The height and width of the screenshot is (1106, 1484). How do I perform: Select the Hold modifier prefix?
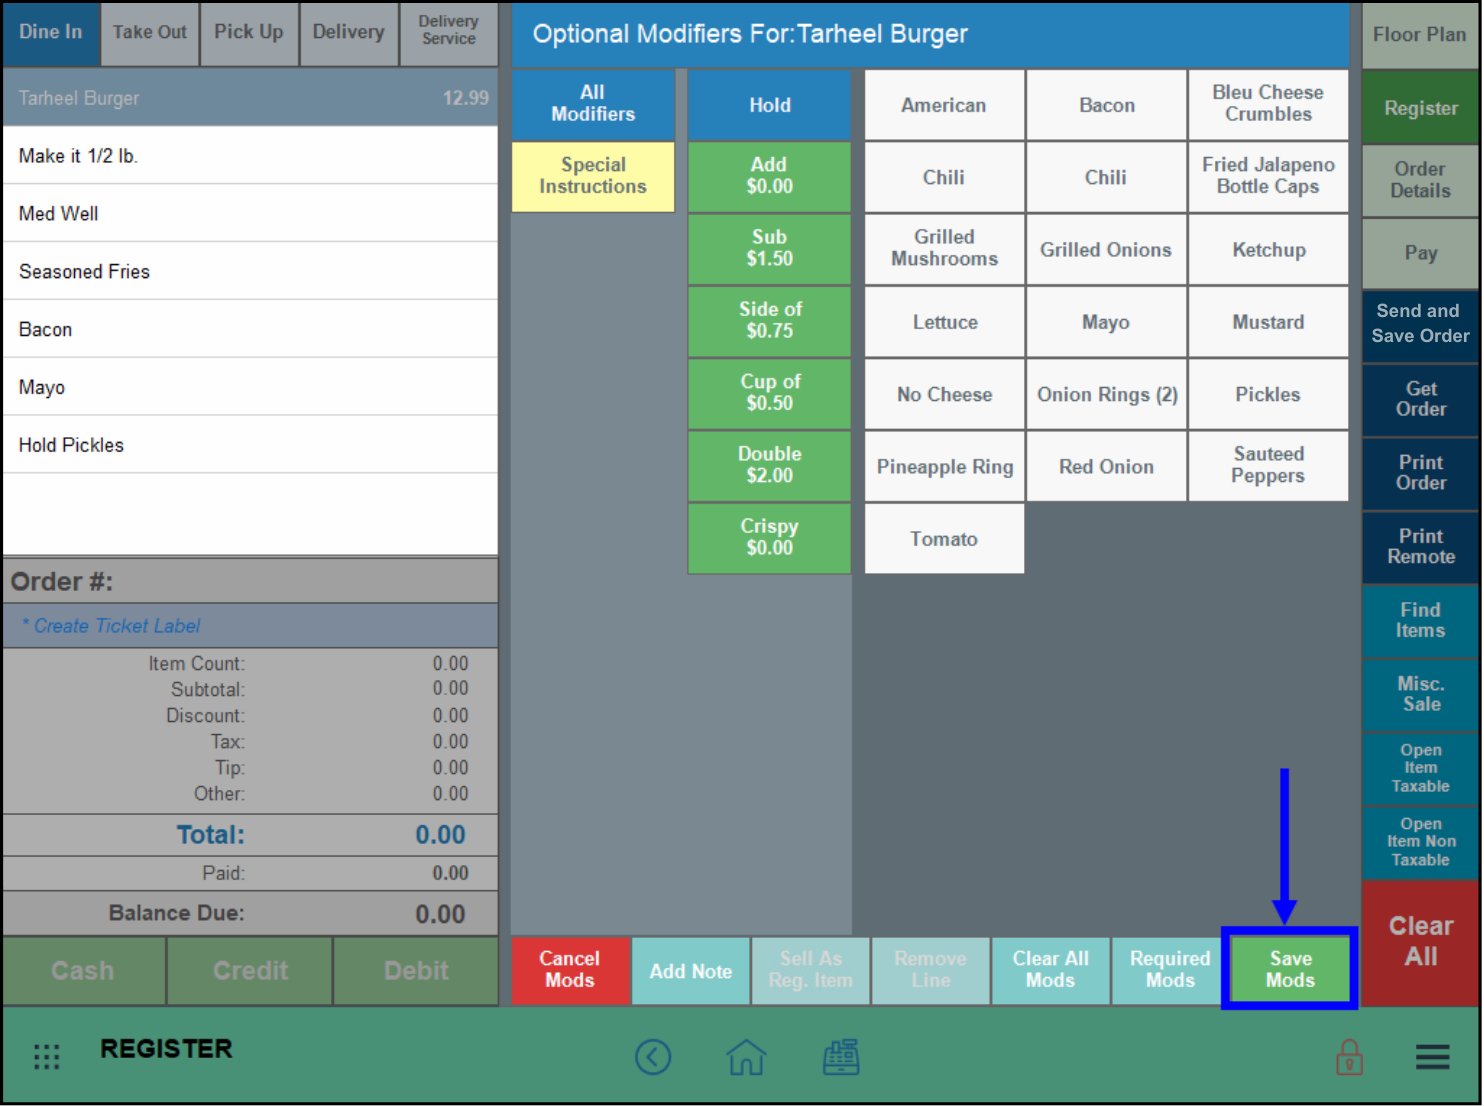(x=769, y=105)
